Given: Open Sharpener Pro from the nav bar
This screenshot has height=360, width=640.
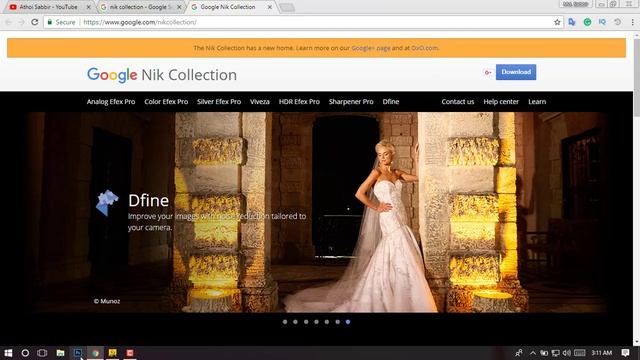Looking at the screenshot, I should 351,102.
